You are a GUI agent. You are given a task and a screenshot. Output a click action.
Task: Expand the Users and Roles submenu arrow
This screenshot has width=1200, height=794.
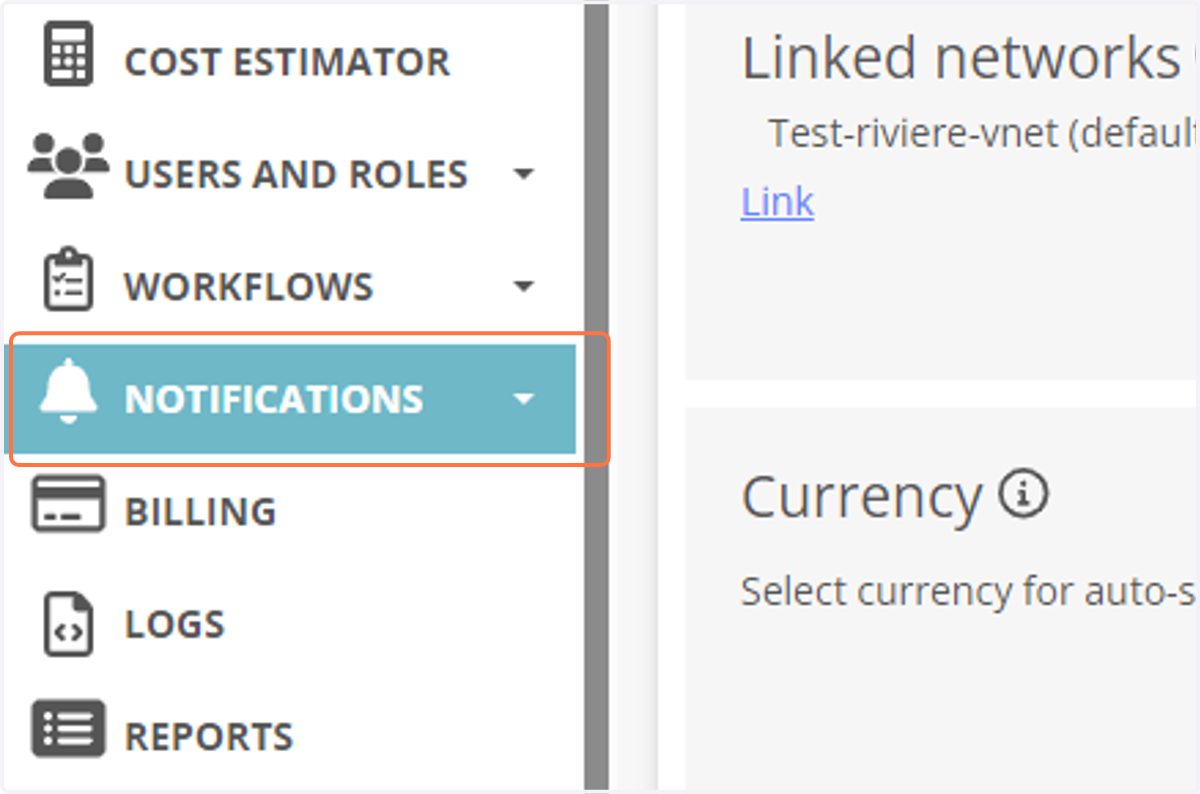click(x=523, y=174)
